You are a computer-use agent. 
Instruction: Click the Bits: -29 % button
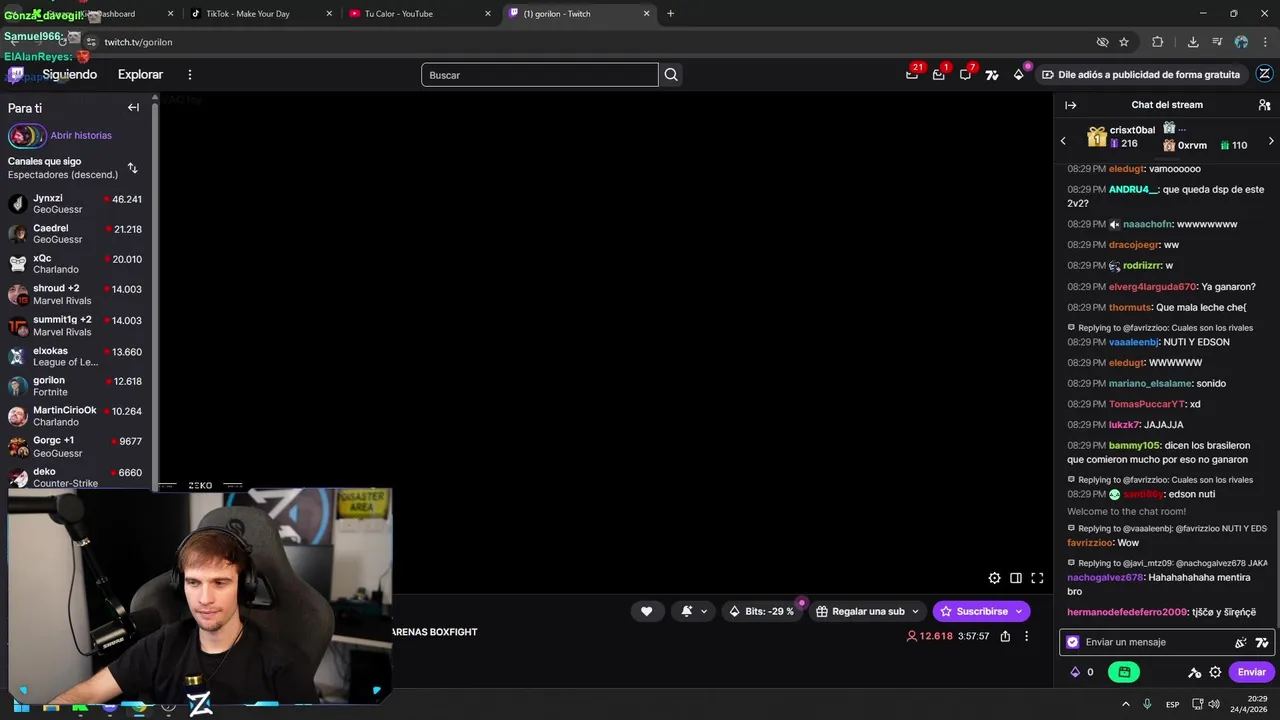tap(762, 611)
